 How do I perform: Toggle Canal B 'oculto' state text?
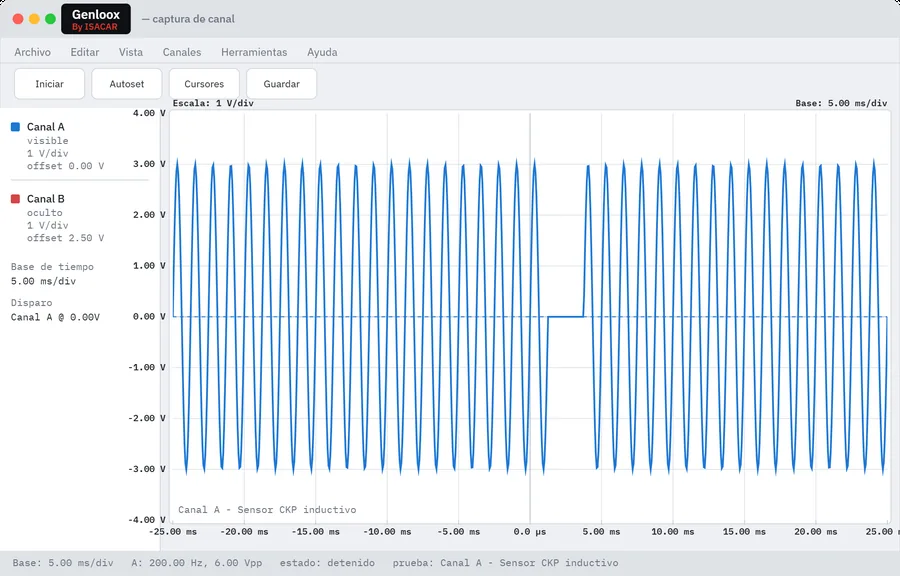[45, 212]
